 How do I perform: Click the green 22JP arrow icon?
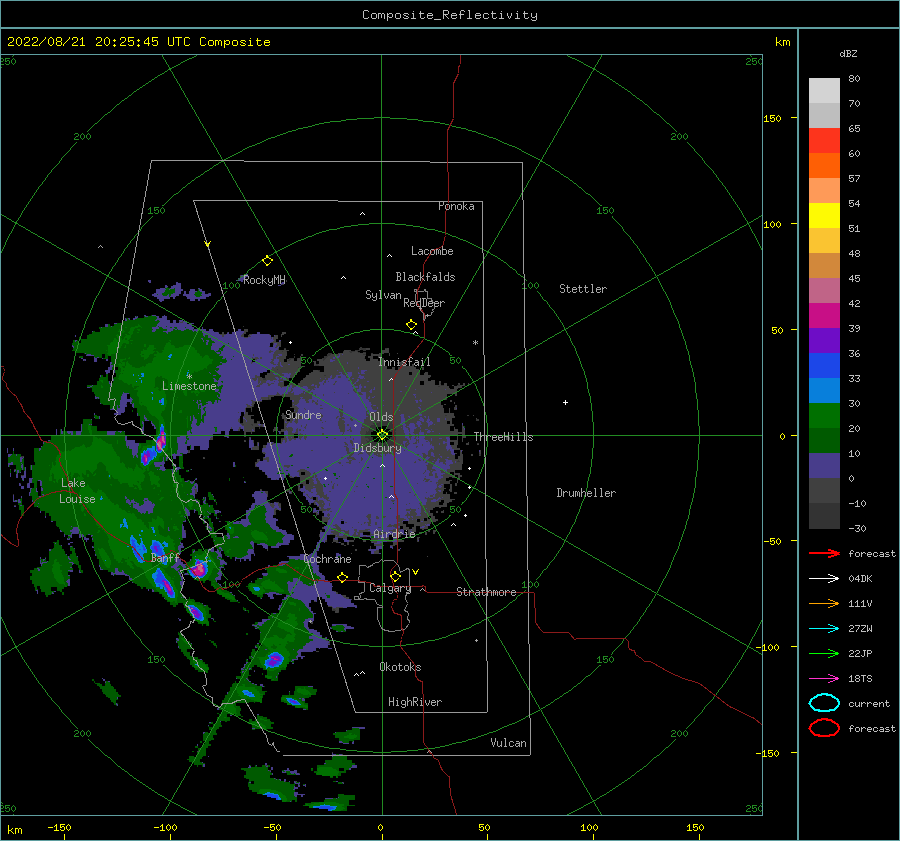(824, 653)
